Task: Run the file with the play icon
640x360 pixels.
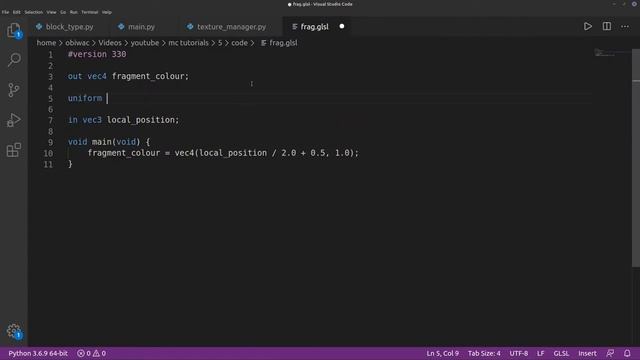Action: (x=587, y=27)
